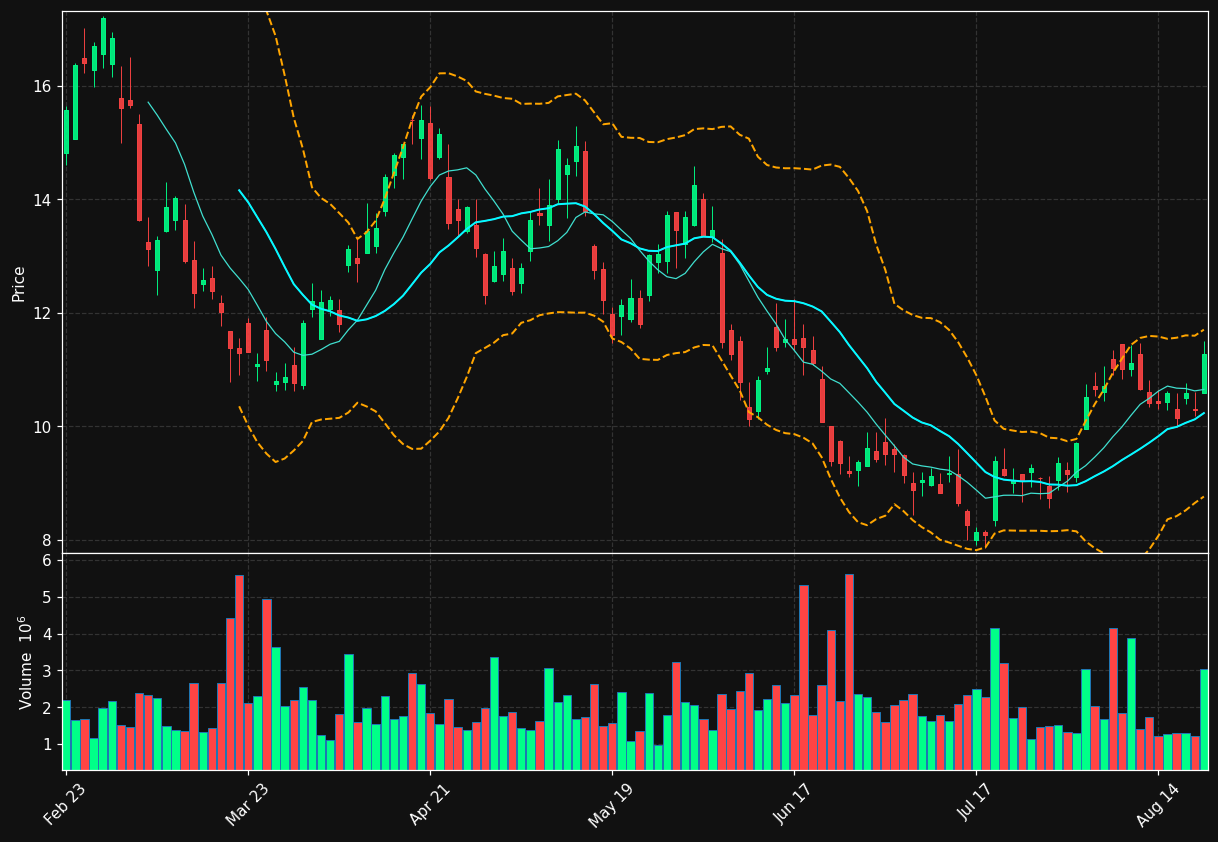Click the May 19 date label
This screenshot has height=842, width=1218.
pos(610,804)
